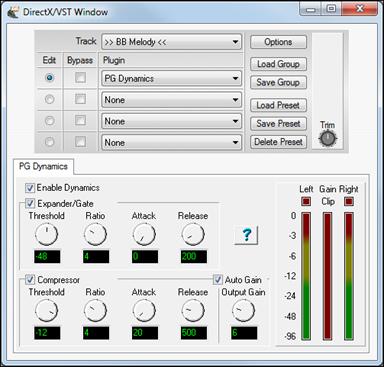Click the Output Gain knob
The image size is (384, 367).
coord(243,311)
